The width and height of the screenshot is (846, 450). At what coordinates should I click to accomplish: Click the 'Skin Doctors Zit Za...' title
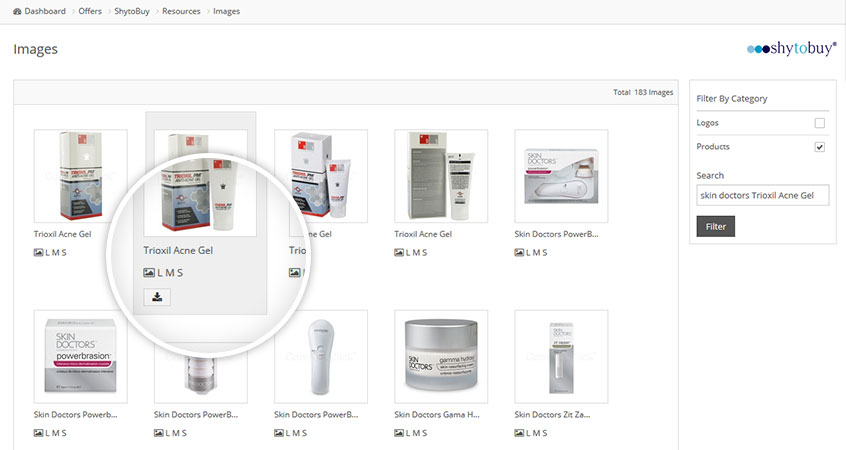(552, 414)
